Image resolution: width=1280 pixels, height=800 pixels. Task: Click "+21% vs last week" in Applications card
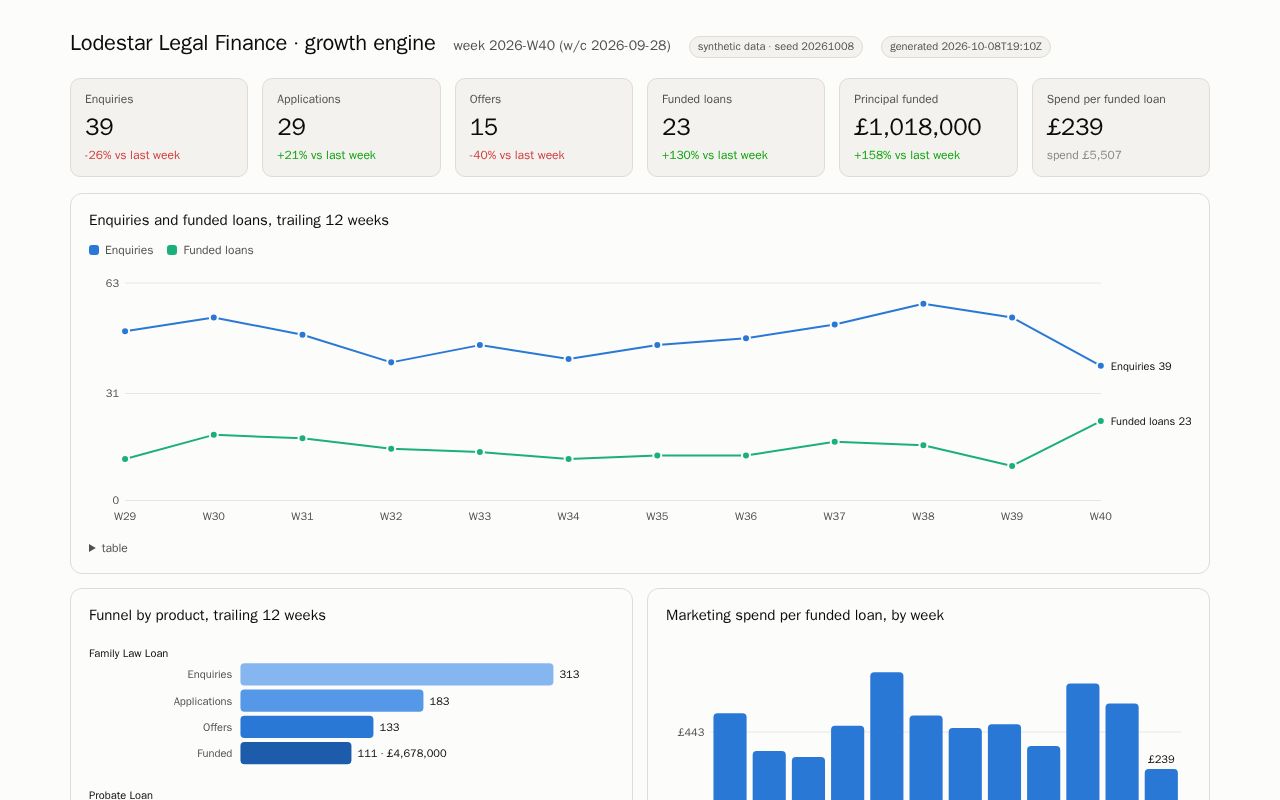[326, 155]
